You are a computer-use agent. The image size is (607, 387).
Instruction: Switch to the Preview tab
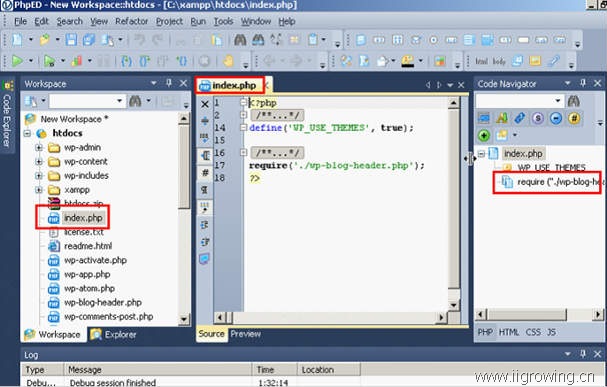[245, 334]
